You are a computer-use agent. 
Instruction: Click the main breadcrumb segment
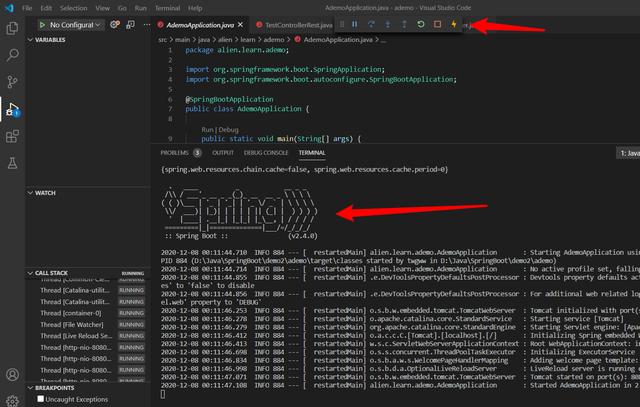coord(182,40)
